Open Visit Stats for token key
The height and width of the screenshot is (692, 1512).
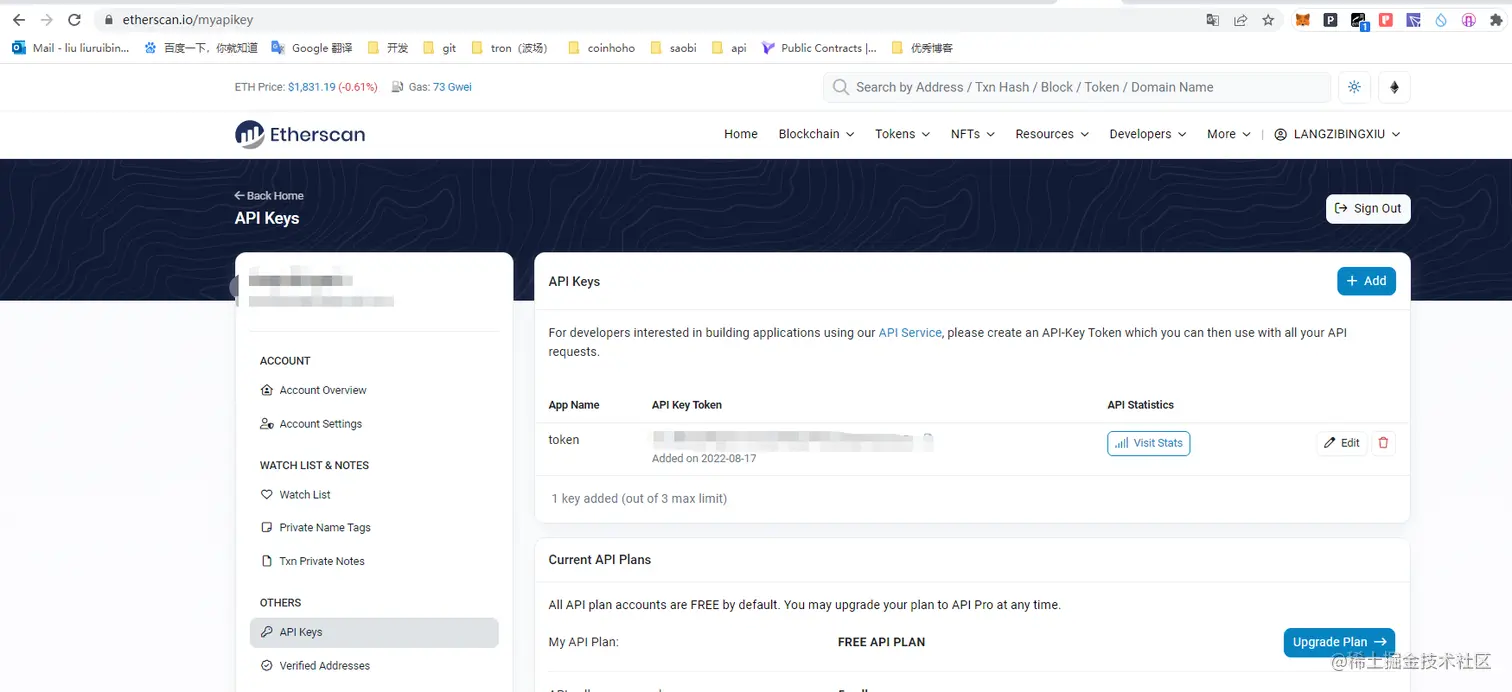click(1148, 443)
